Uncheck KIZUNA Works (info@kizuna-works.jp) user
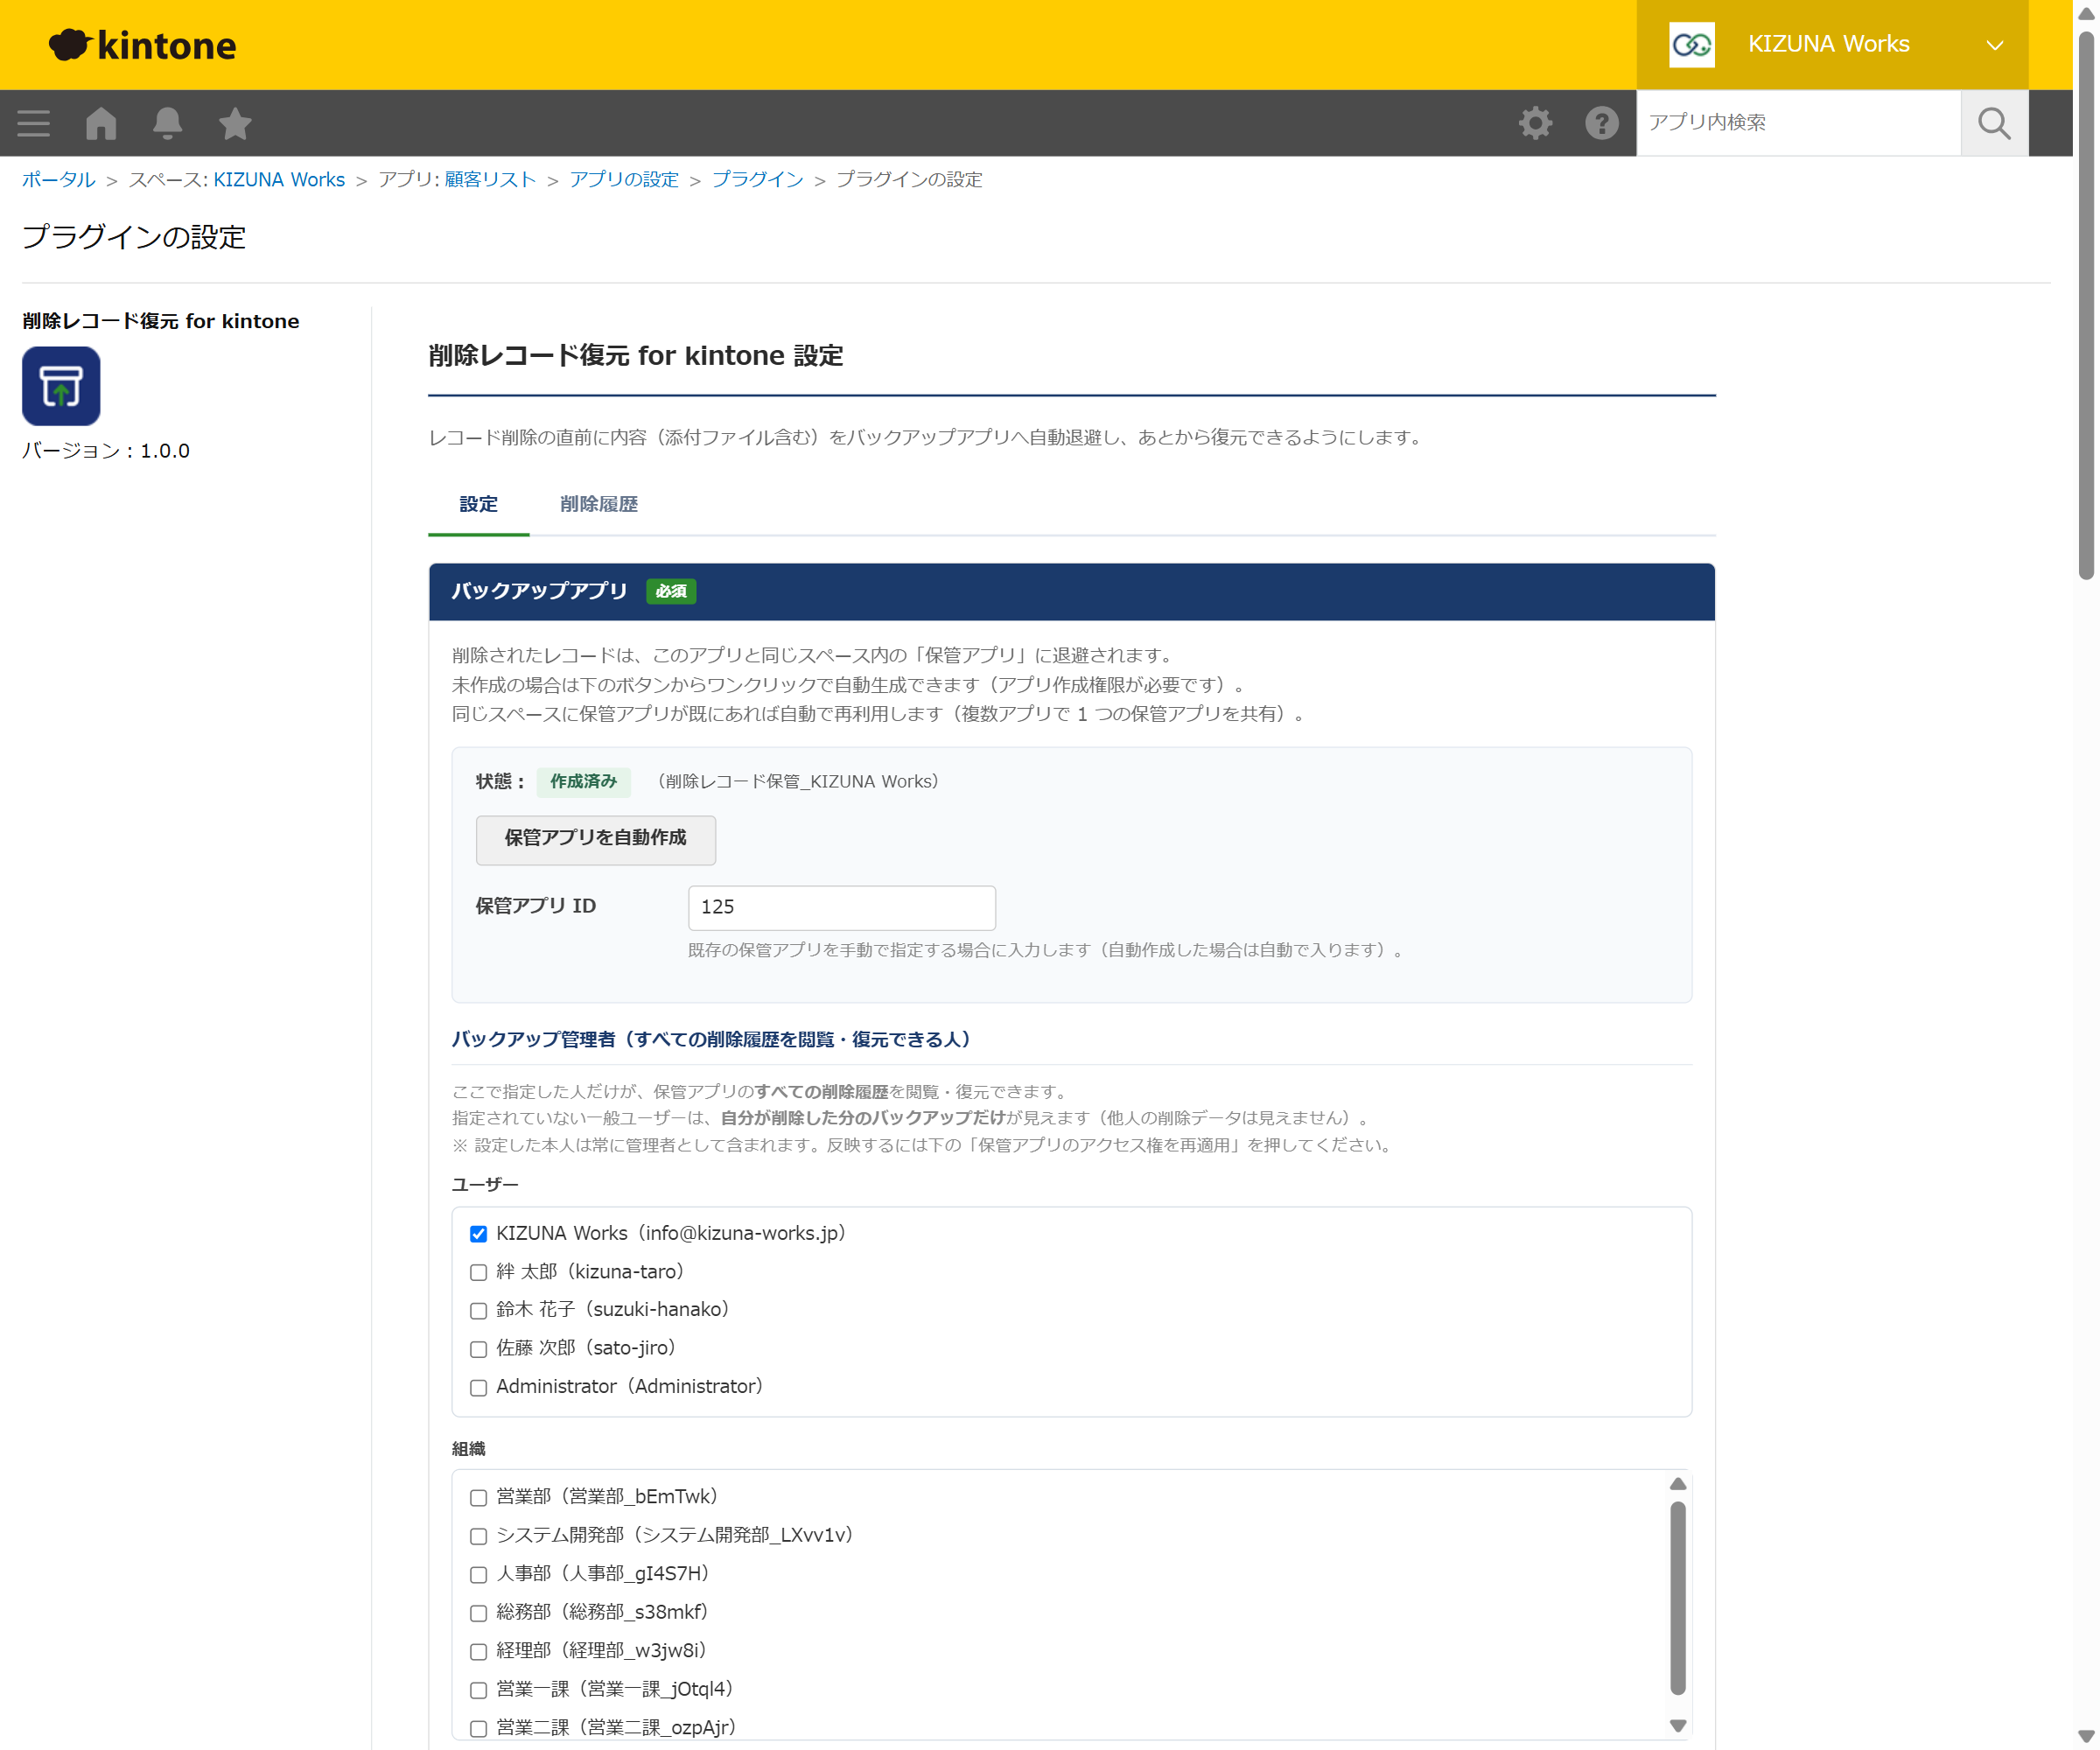Viewport: 2100px width, 1750px height. 478,1234
